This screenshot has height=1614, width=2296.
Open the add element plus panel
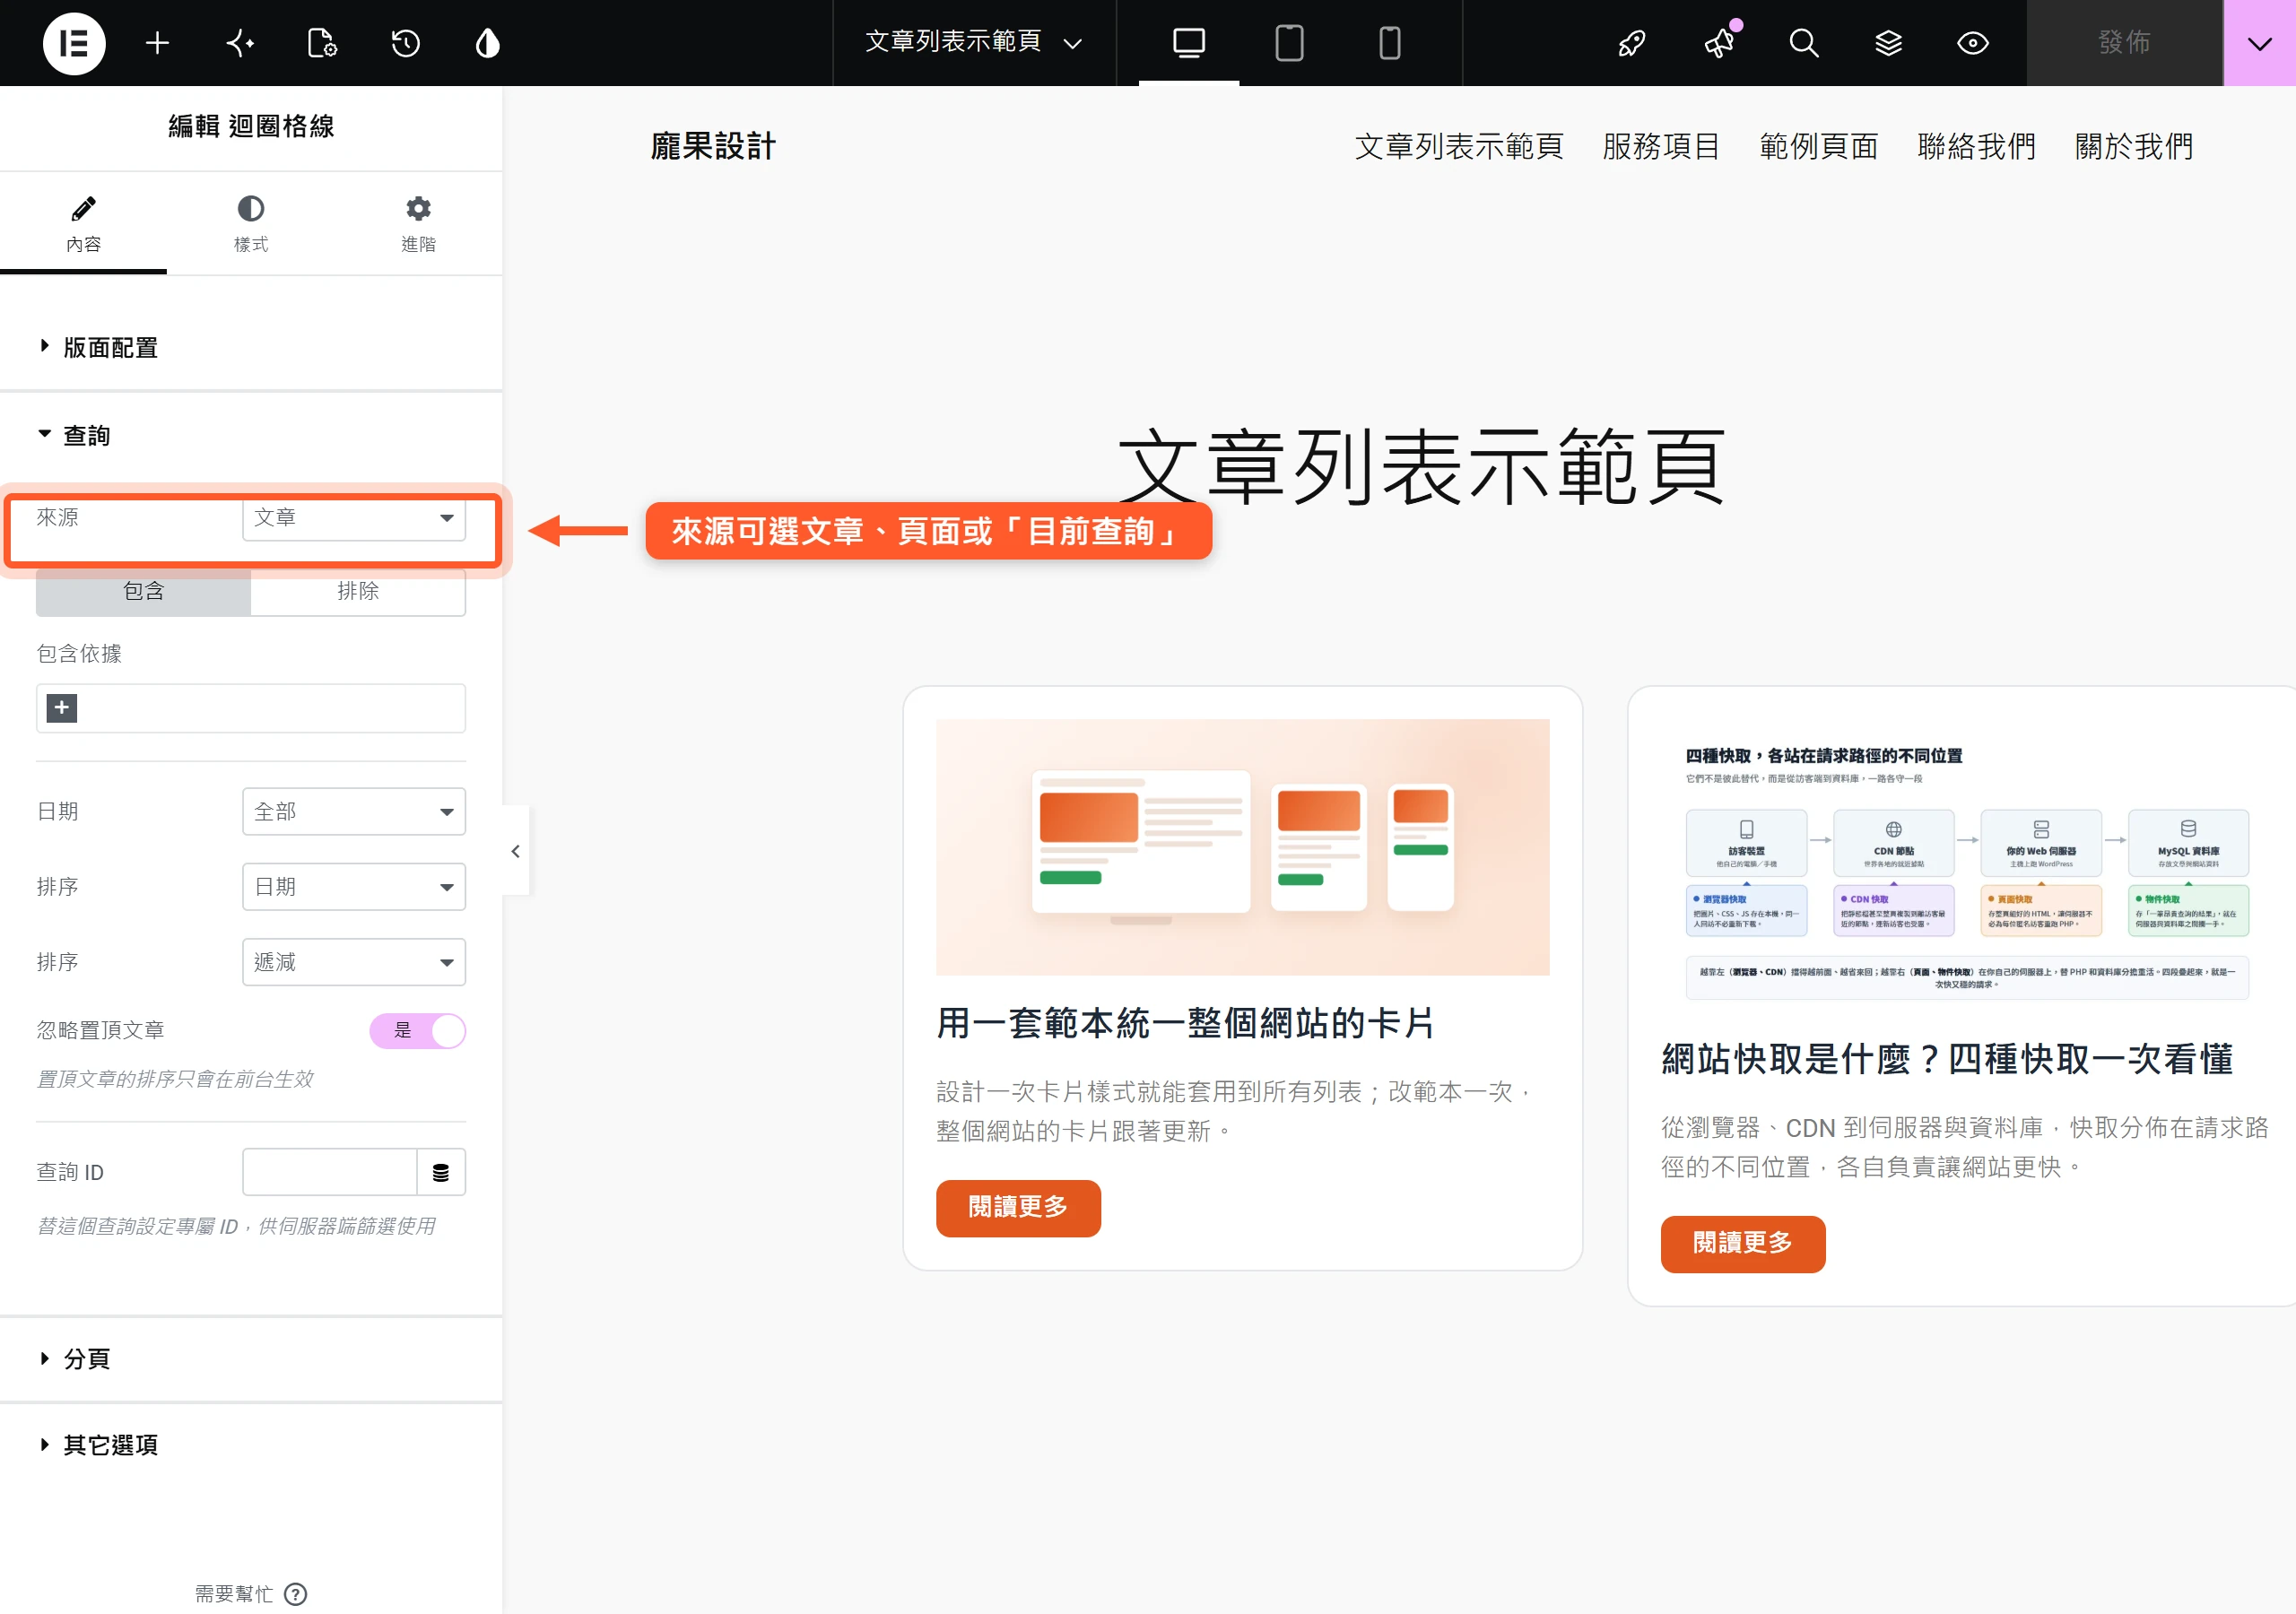tap(157, 43)
